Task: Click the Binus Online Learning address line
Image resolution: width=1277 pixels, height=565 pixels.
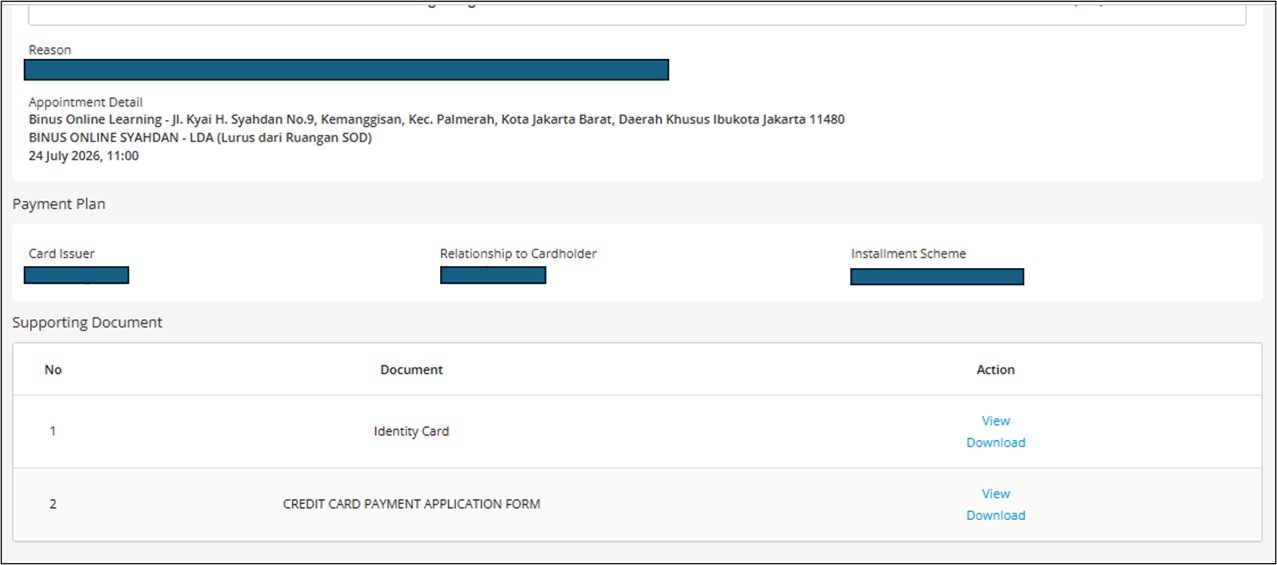Action: (x=436, y=120)
